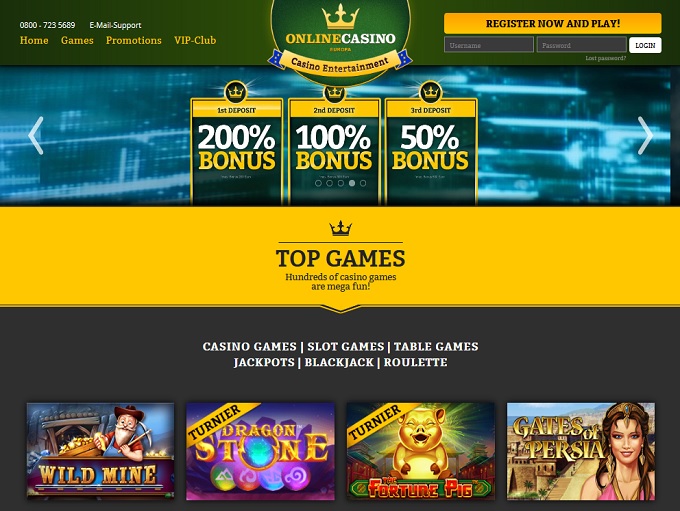Click the Username input field
Viewport: 680px width, 511px height.
pos(489,45)
